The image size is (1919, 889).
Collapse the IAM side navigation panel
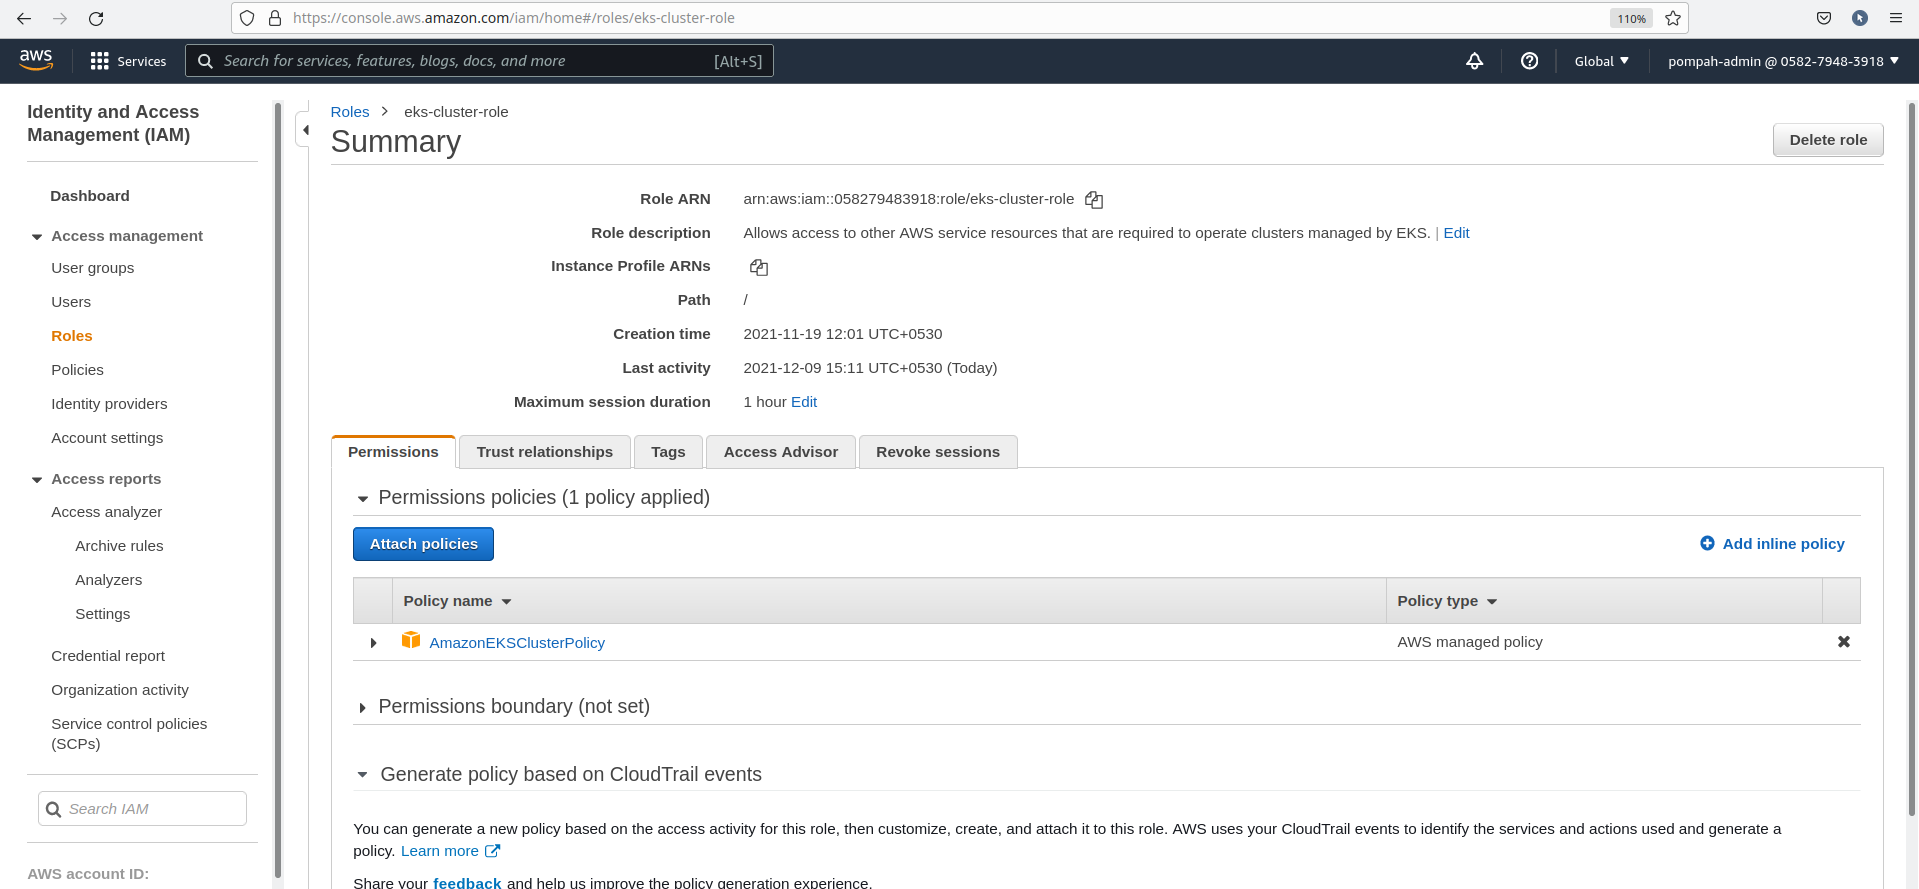(305, 130)
